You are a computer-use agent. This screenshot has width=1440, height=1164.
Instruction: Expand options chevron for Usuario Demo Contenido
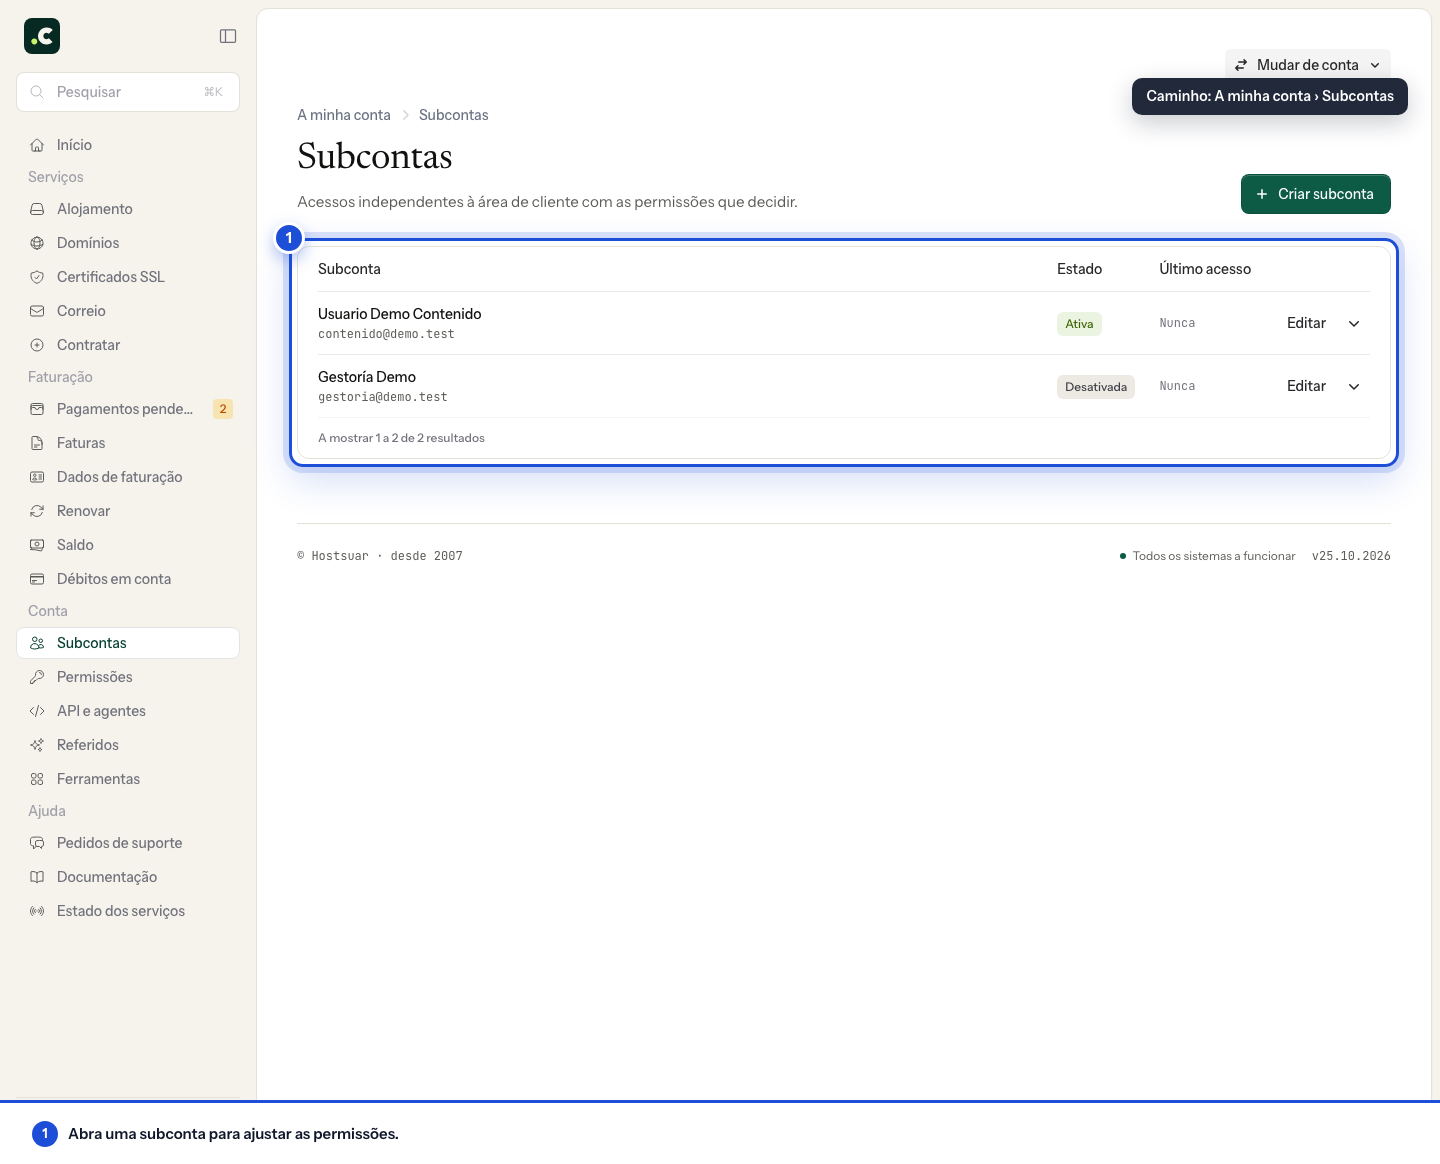point(1354,323)
